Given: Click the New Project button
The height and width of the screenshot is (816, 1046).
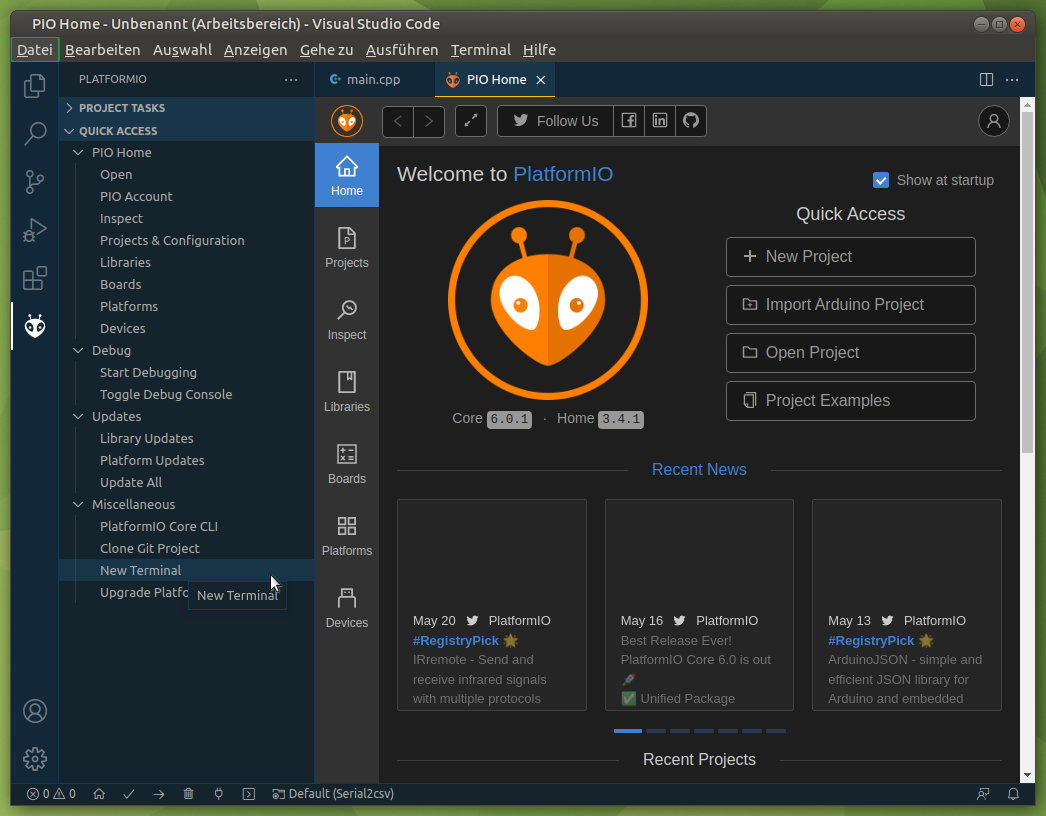Looking at the screenshot, I should [851, 257].
